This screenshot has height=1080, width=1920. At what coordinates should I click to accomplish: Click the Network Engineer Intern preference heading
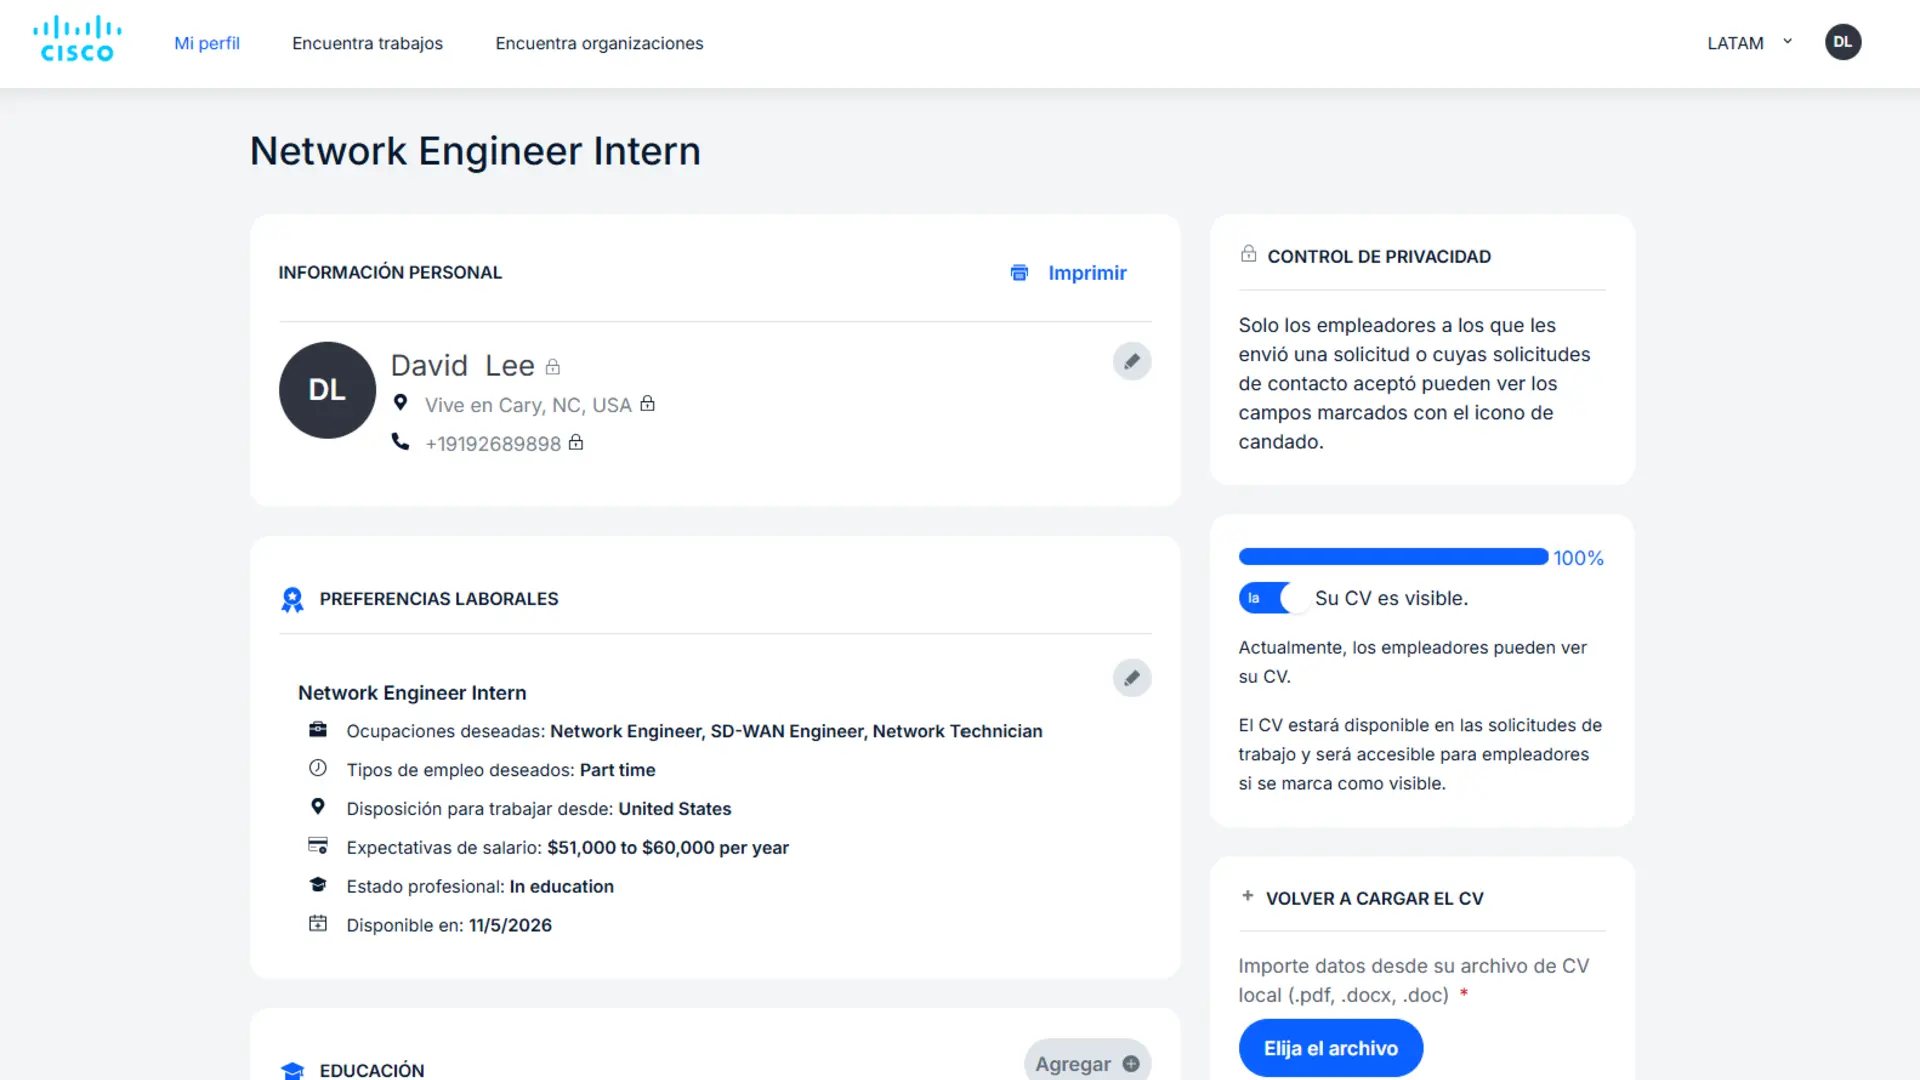click(412, 693)
